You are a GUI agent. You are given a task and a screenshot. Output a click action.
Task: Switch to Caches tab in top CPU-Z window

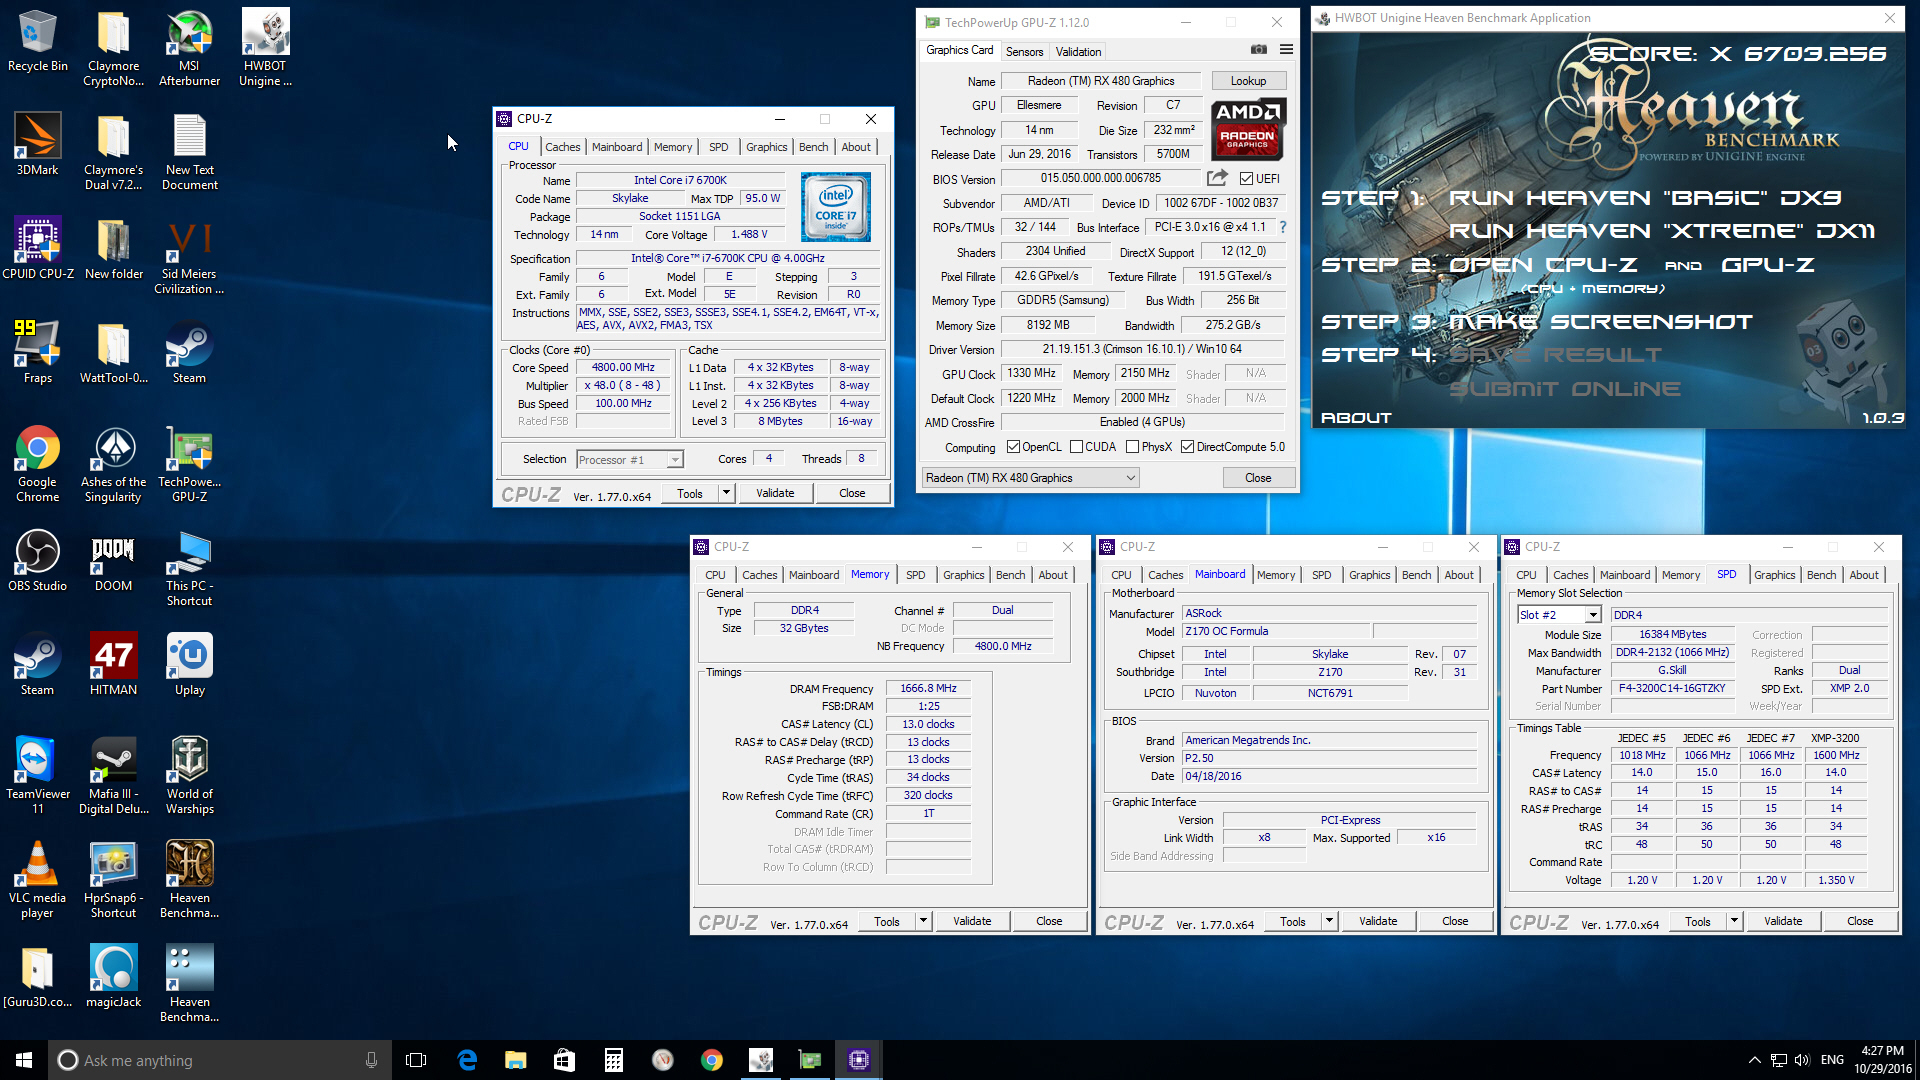pyautogui.click(x=563, y=147)
